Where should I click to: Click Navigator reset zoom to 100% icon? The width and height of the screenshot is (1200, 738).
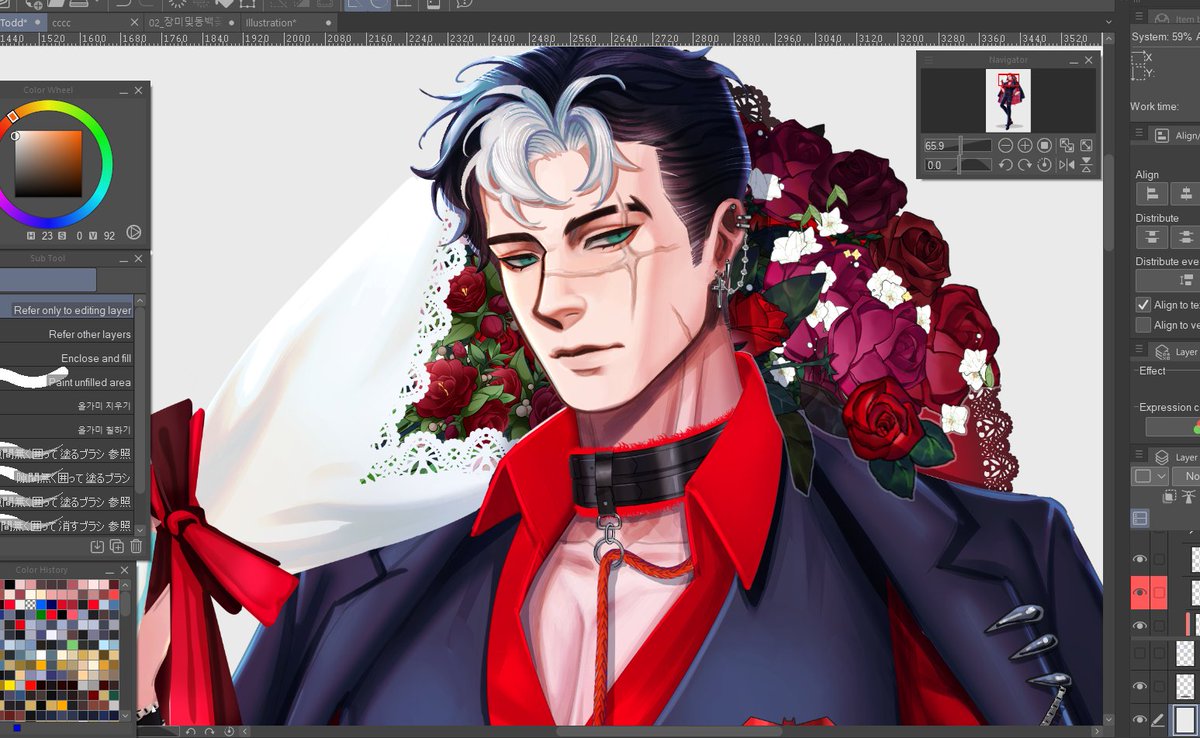[1044, 146]
